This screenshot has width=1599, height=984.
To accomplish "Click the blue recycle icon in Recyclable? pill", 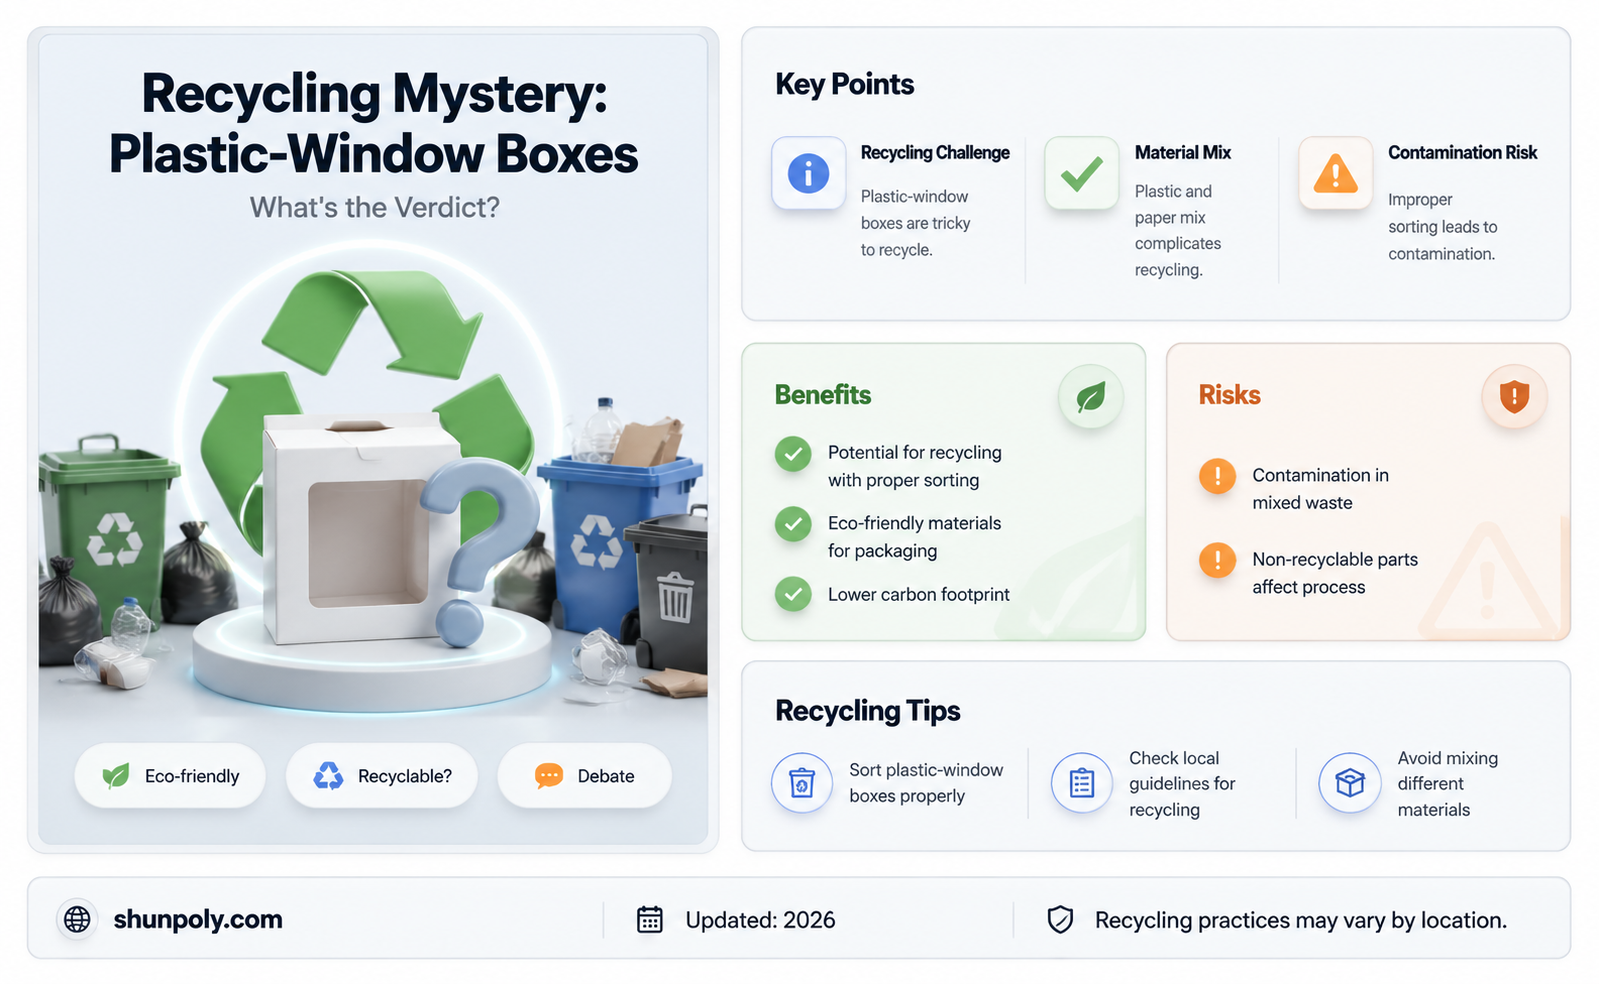I will point(328,775).
